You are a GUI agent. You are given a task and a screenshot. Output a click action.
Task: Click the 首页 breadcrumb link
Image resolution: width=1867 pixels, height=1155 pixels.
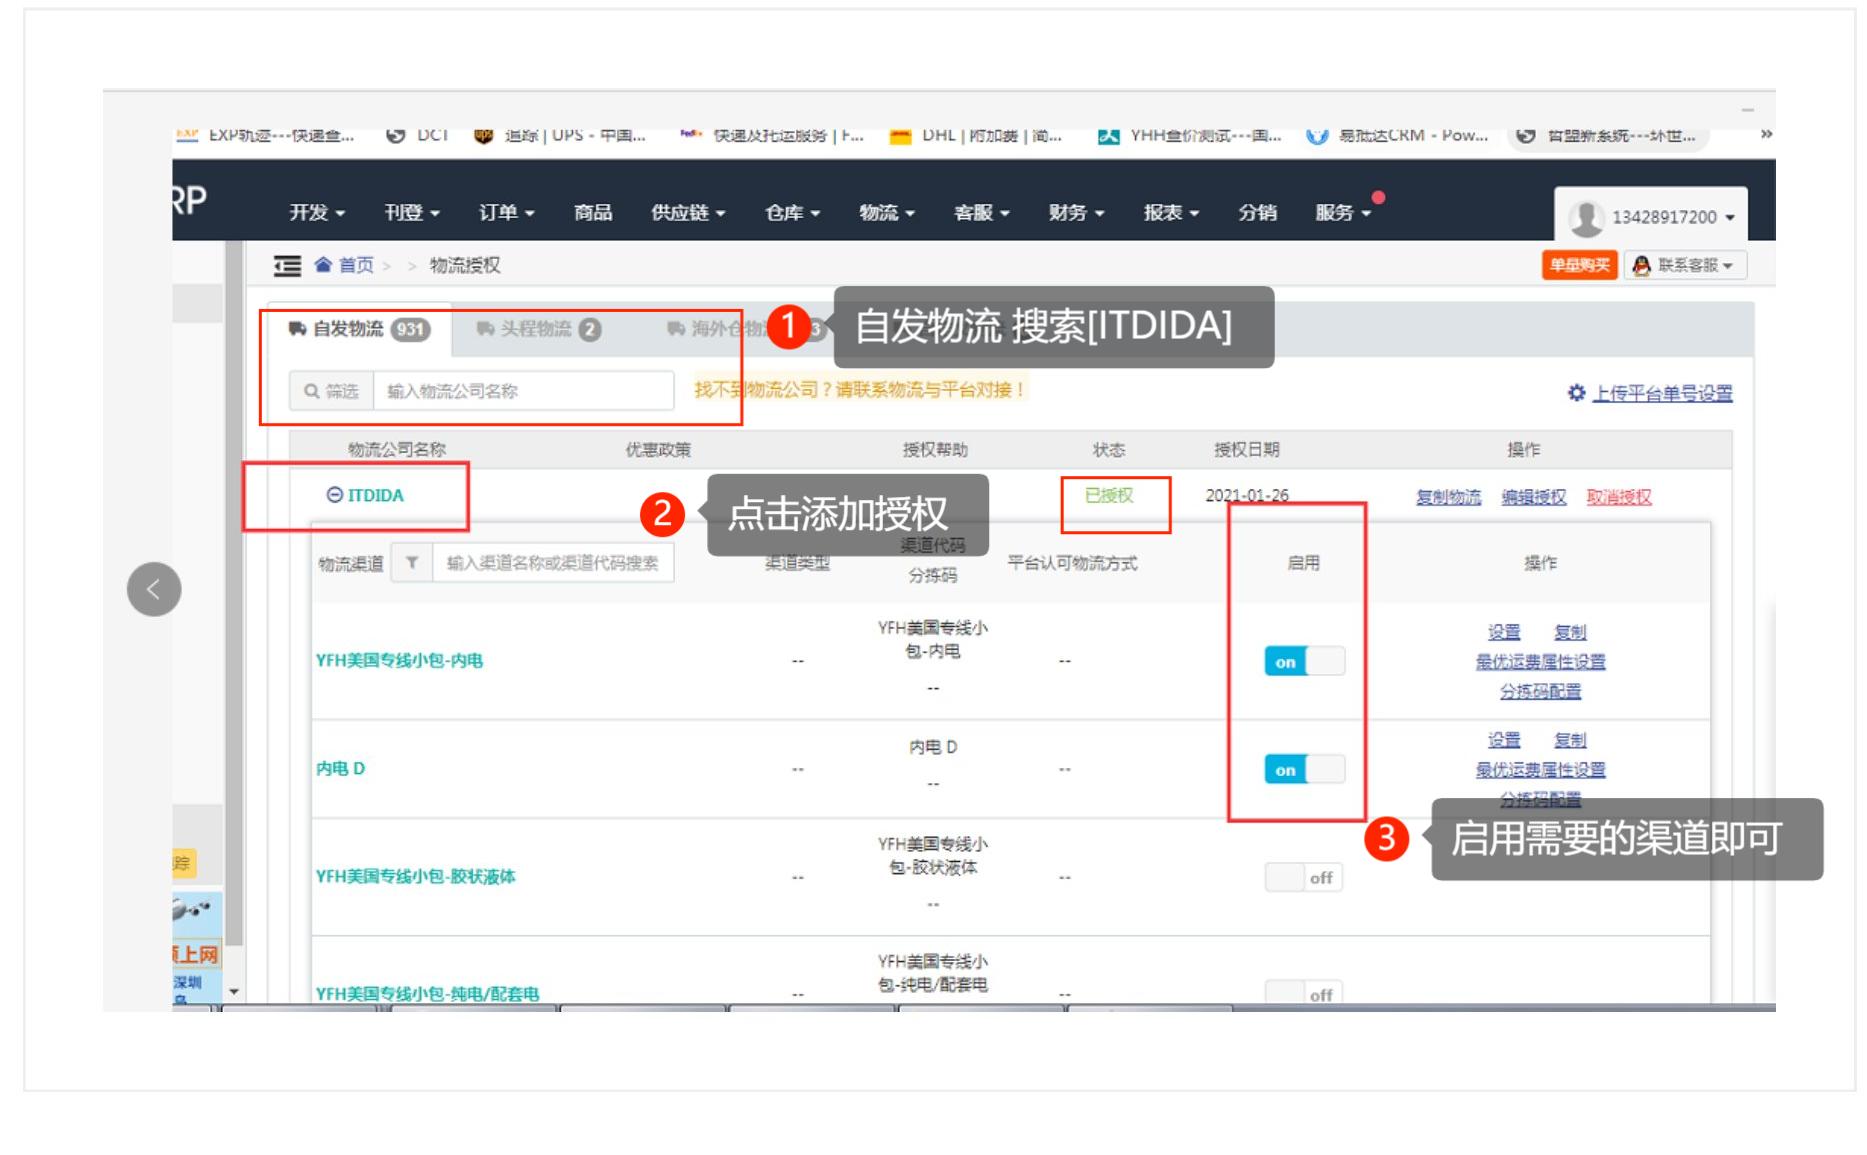pos(356,265)
